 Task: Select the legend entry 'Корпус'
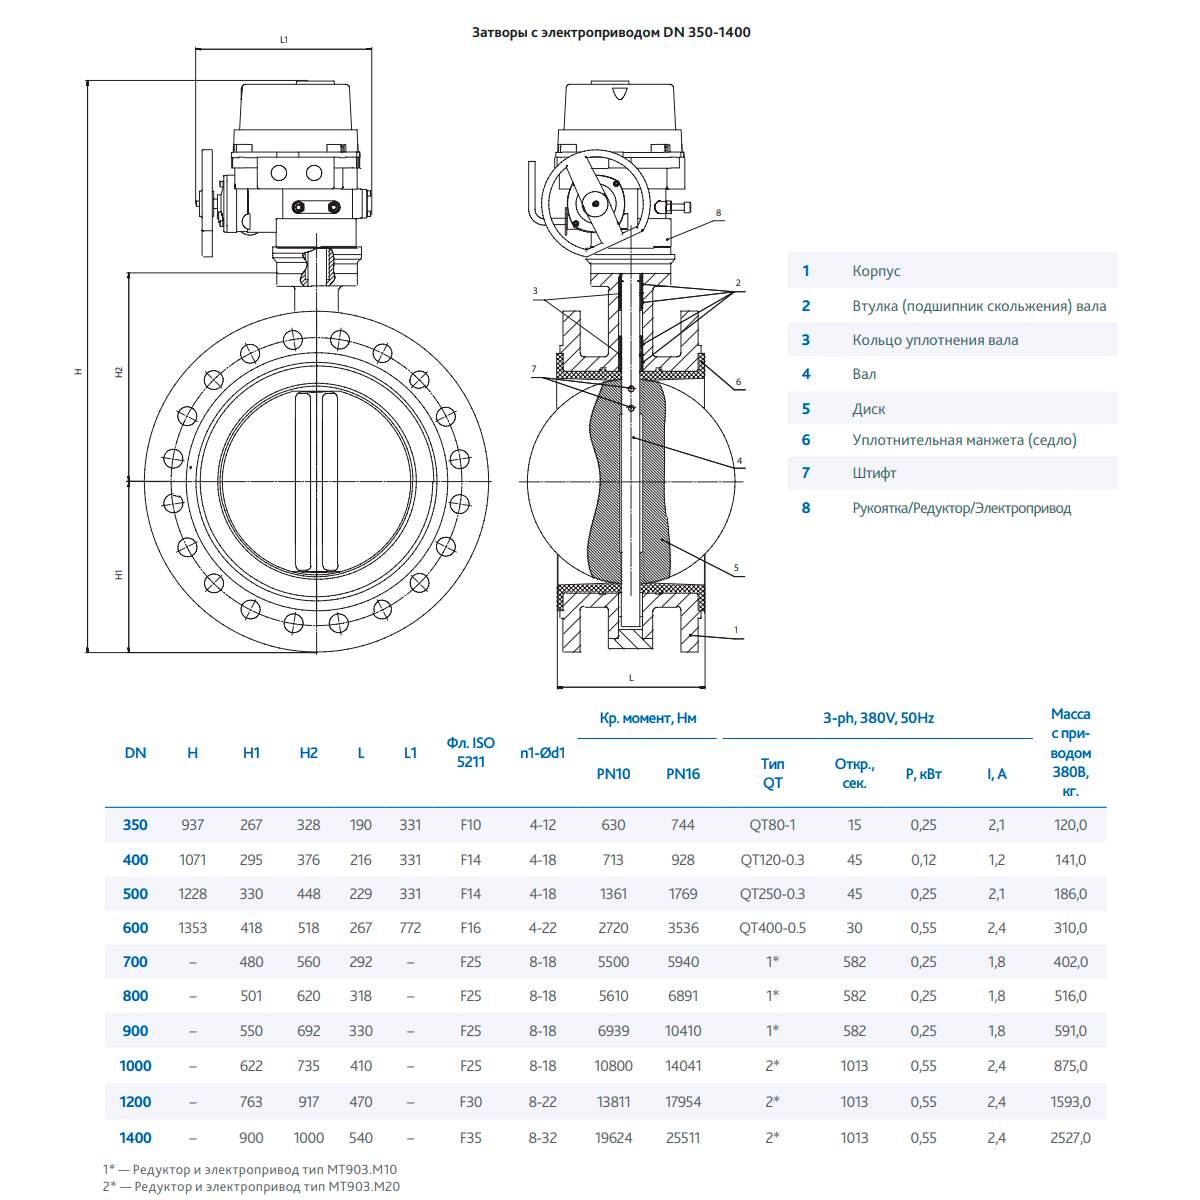coord(876,271)
